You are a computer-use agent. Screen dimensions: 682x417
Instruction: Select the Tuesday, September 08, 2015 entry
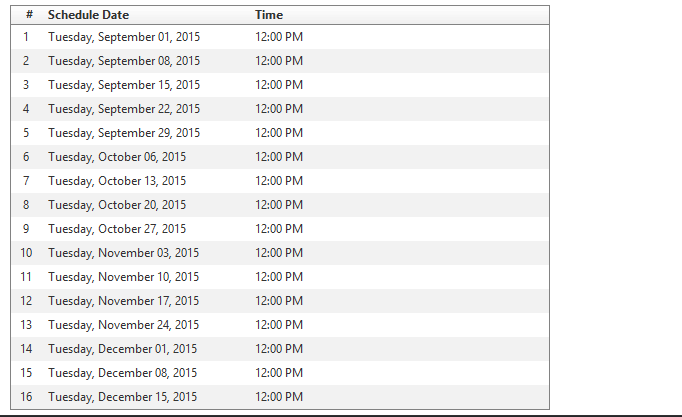pos(124,61)
